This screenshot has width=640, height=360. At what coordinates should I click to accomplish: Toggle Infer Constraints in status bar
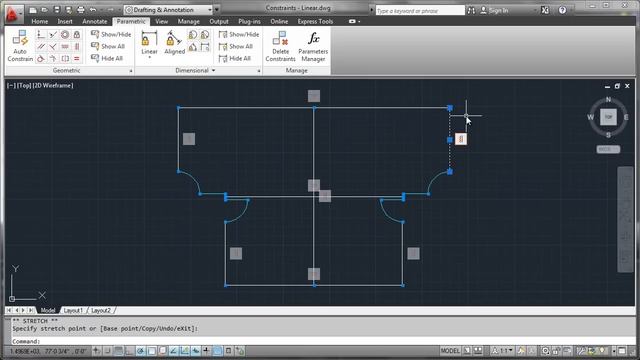tap(96, 351)
